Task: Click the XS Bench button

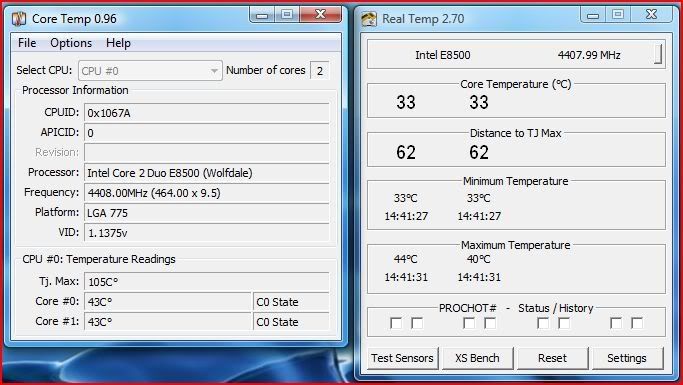Action: coord(477,358)
